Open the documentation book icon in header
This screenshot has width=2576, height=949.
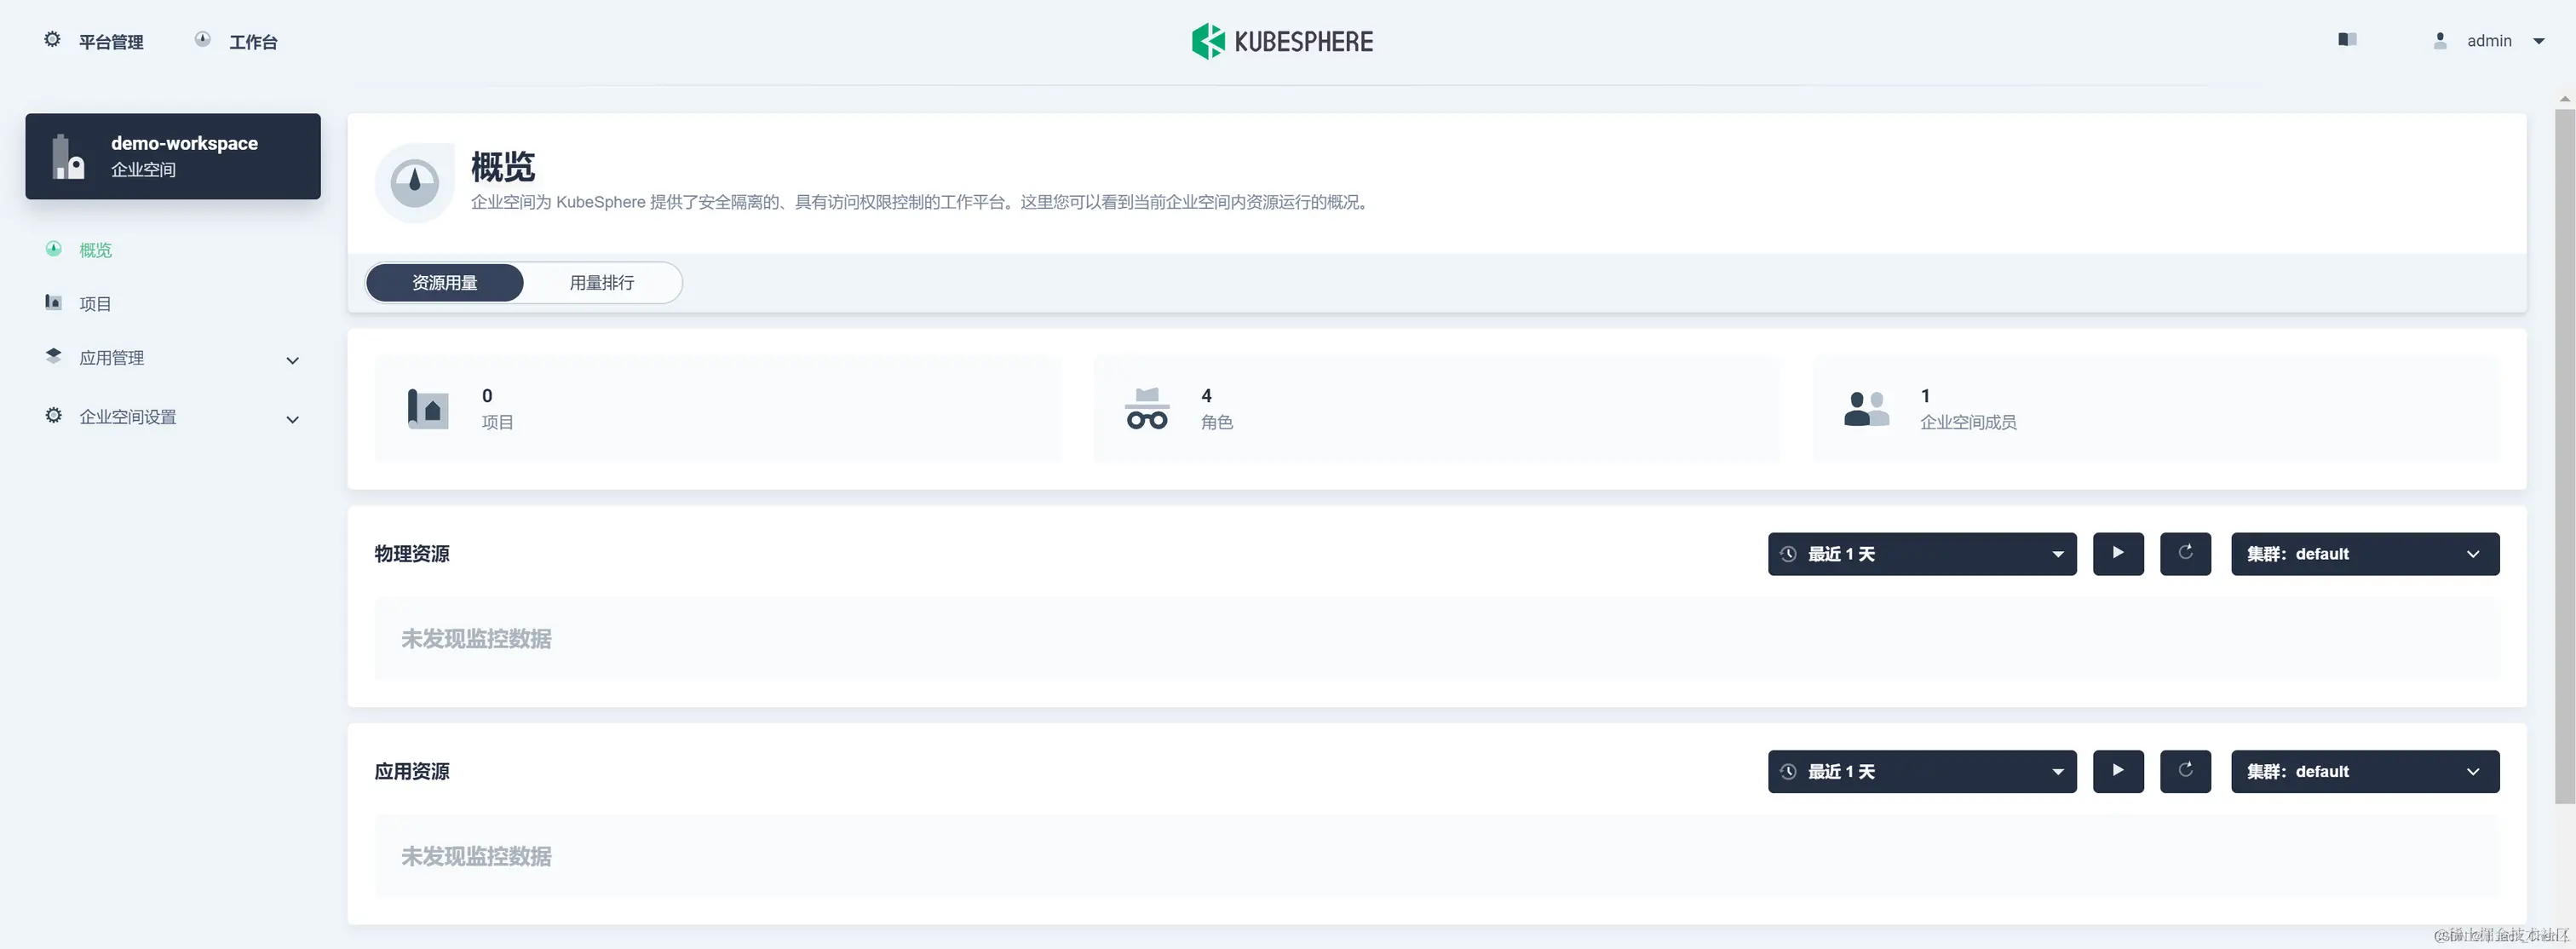(2347, 39)
